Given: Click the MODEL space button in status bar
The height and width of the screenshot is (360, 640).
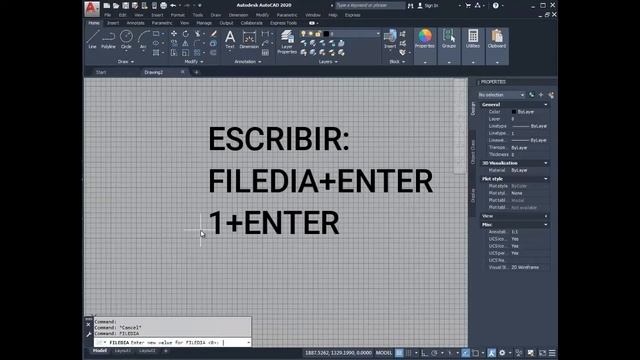Looking at the screenshot, I should [x=384, y=353].
